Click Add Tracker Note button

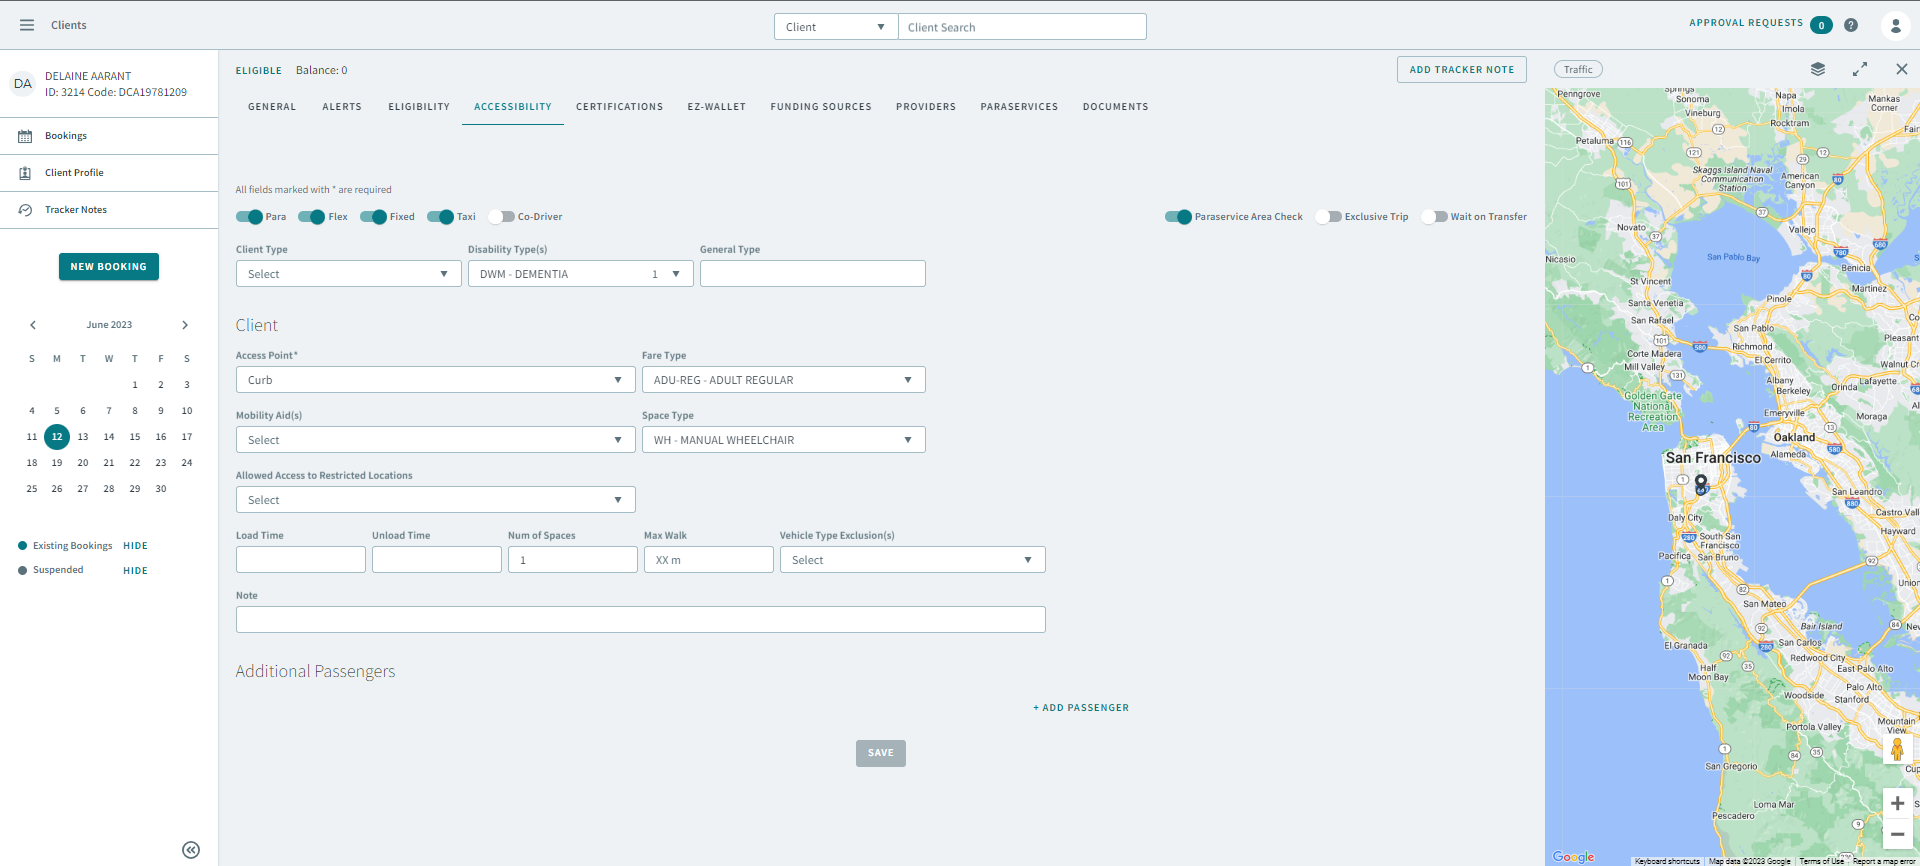pos(1461,70)
